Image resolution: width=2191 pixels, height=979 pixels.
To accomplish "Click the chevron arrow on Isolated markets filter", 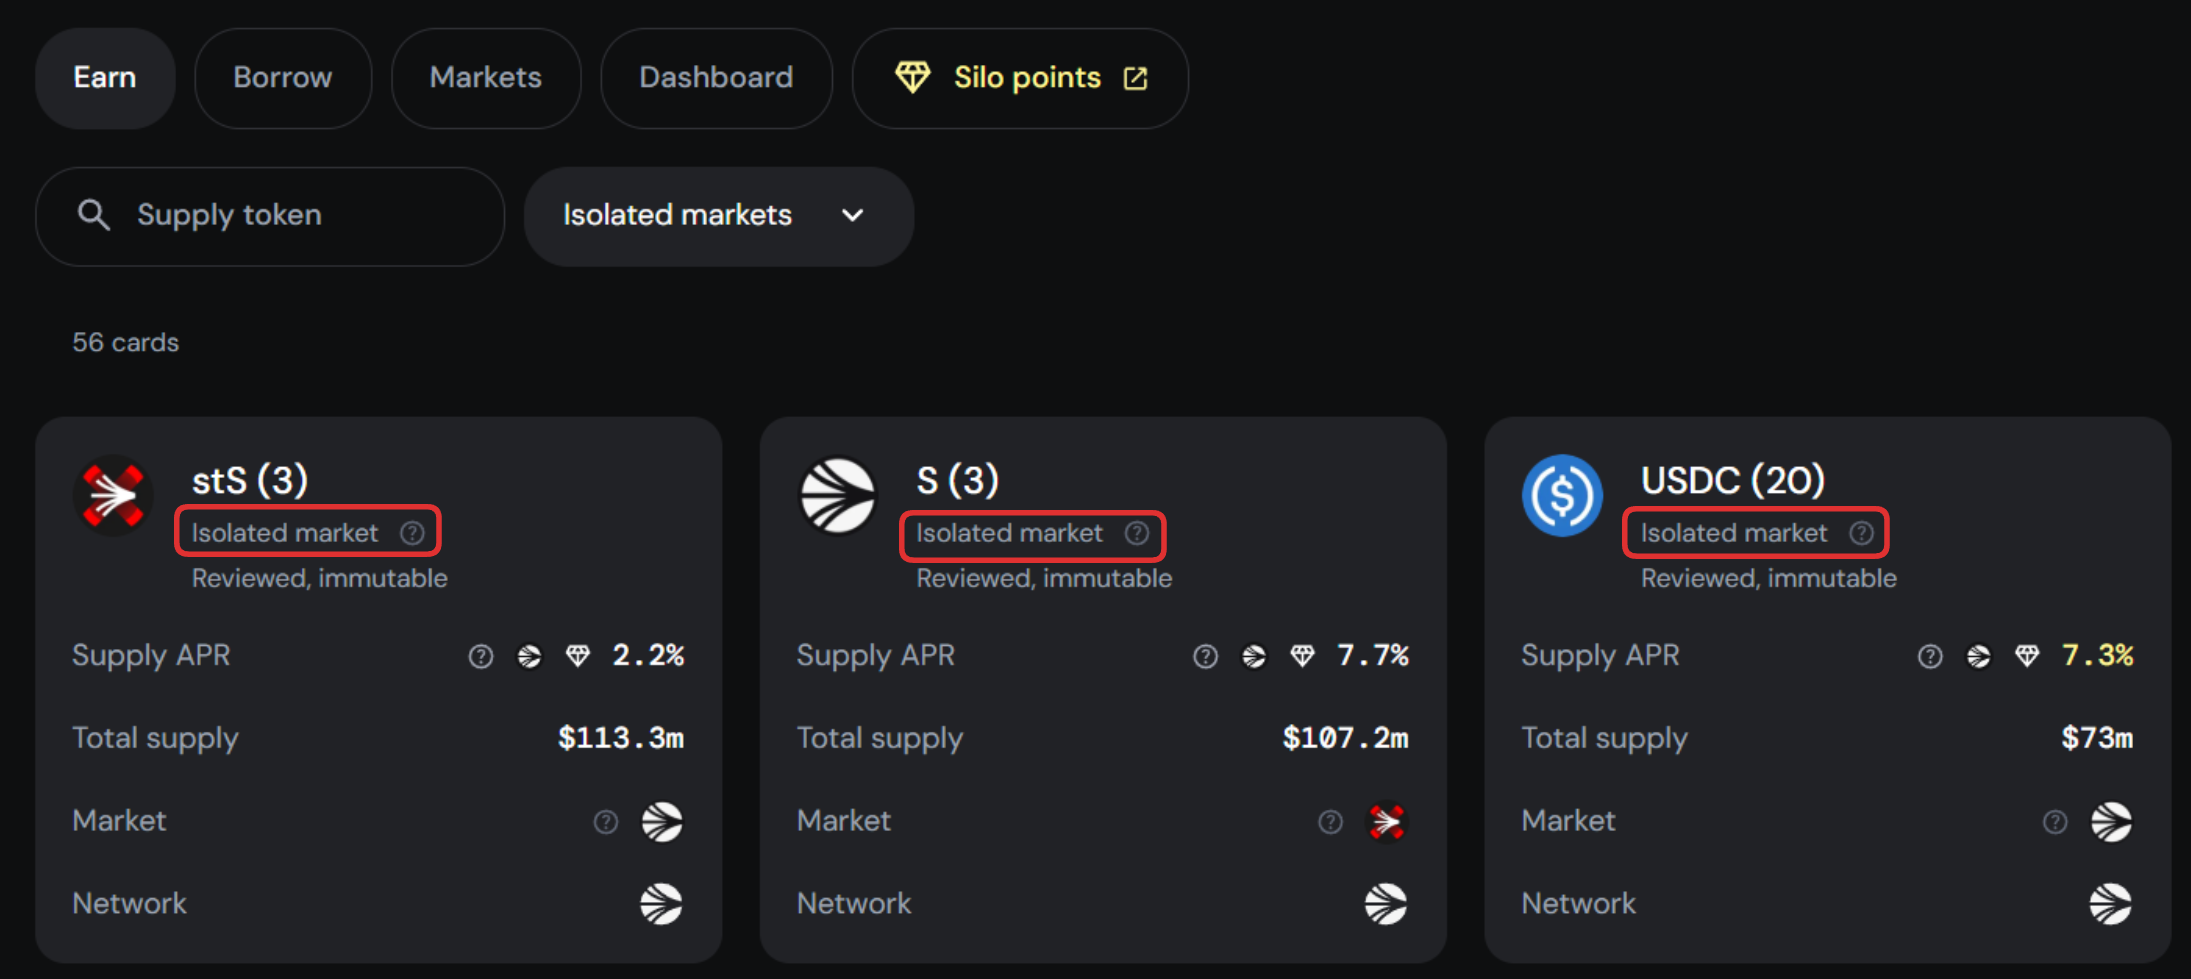I will tap(852, 216).
